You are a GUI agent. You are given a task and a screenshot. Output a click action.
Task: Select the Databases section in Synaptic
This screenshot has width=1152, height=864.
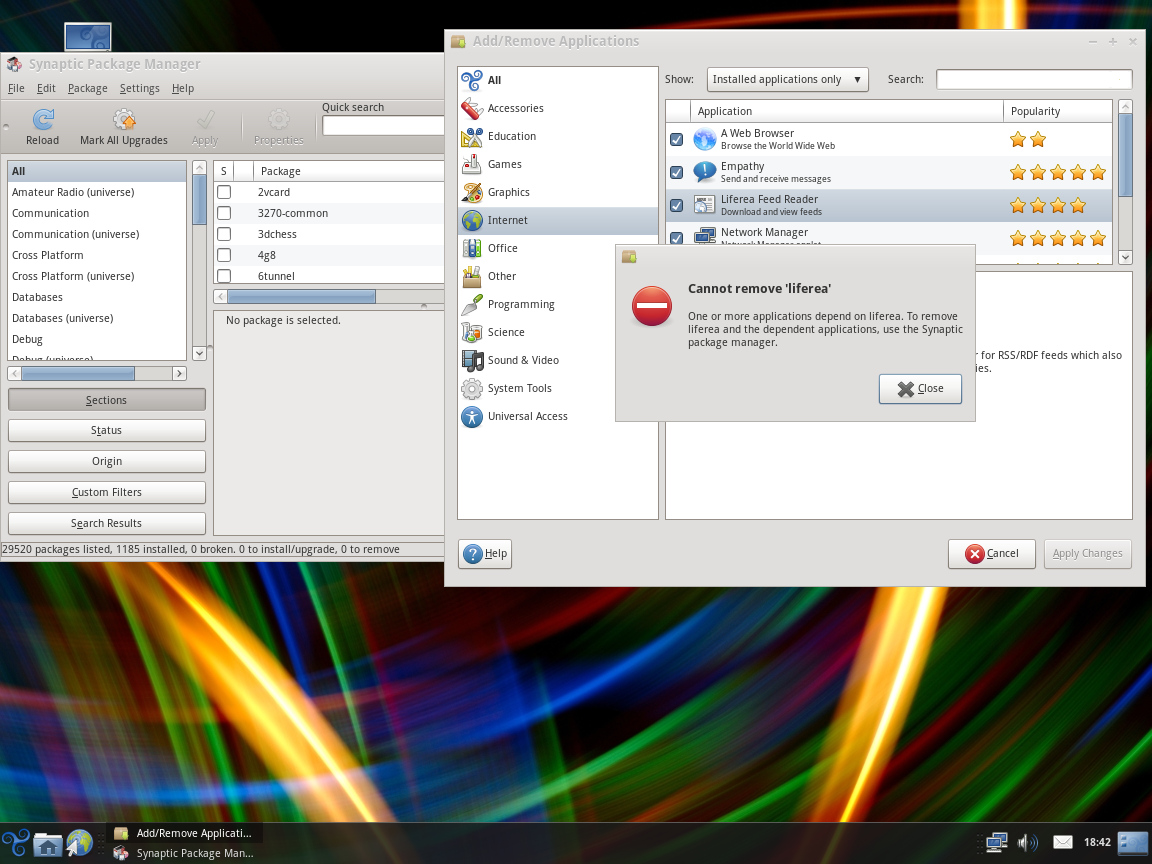coord(97,297)
